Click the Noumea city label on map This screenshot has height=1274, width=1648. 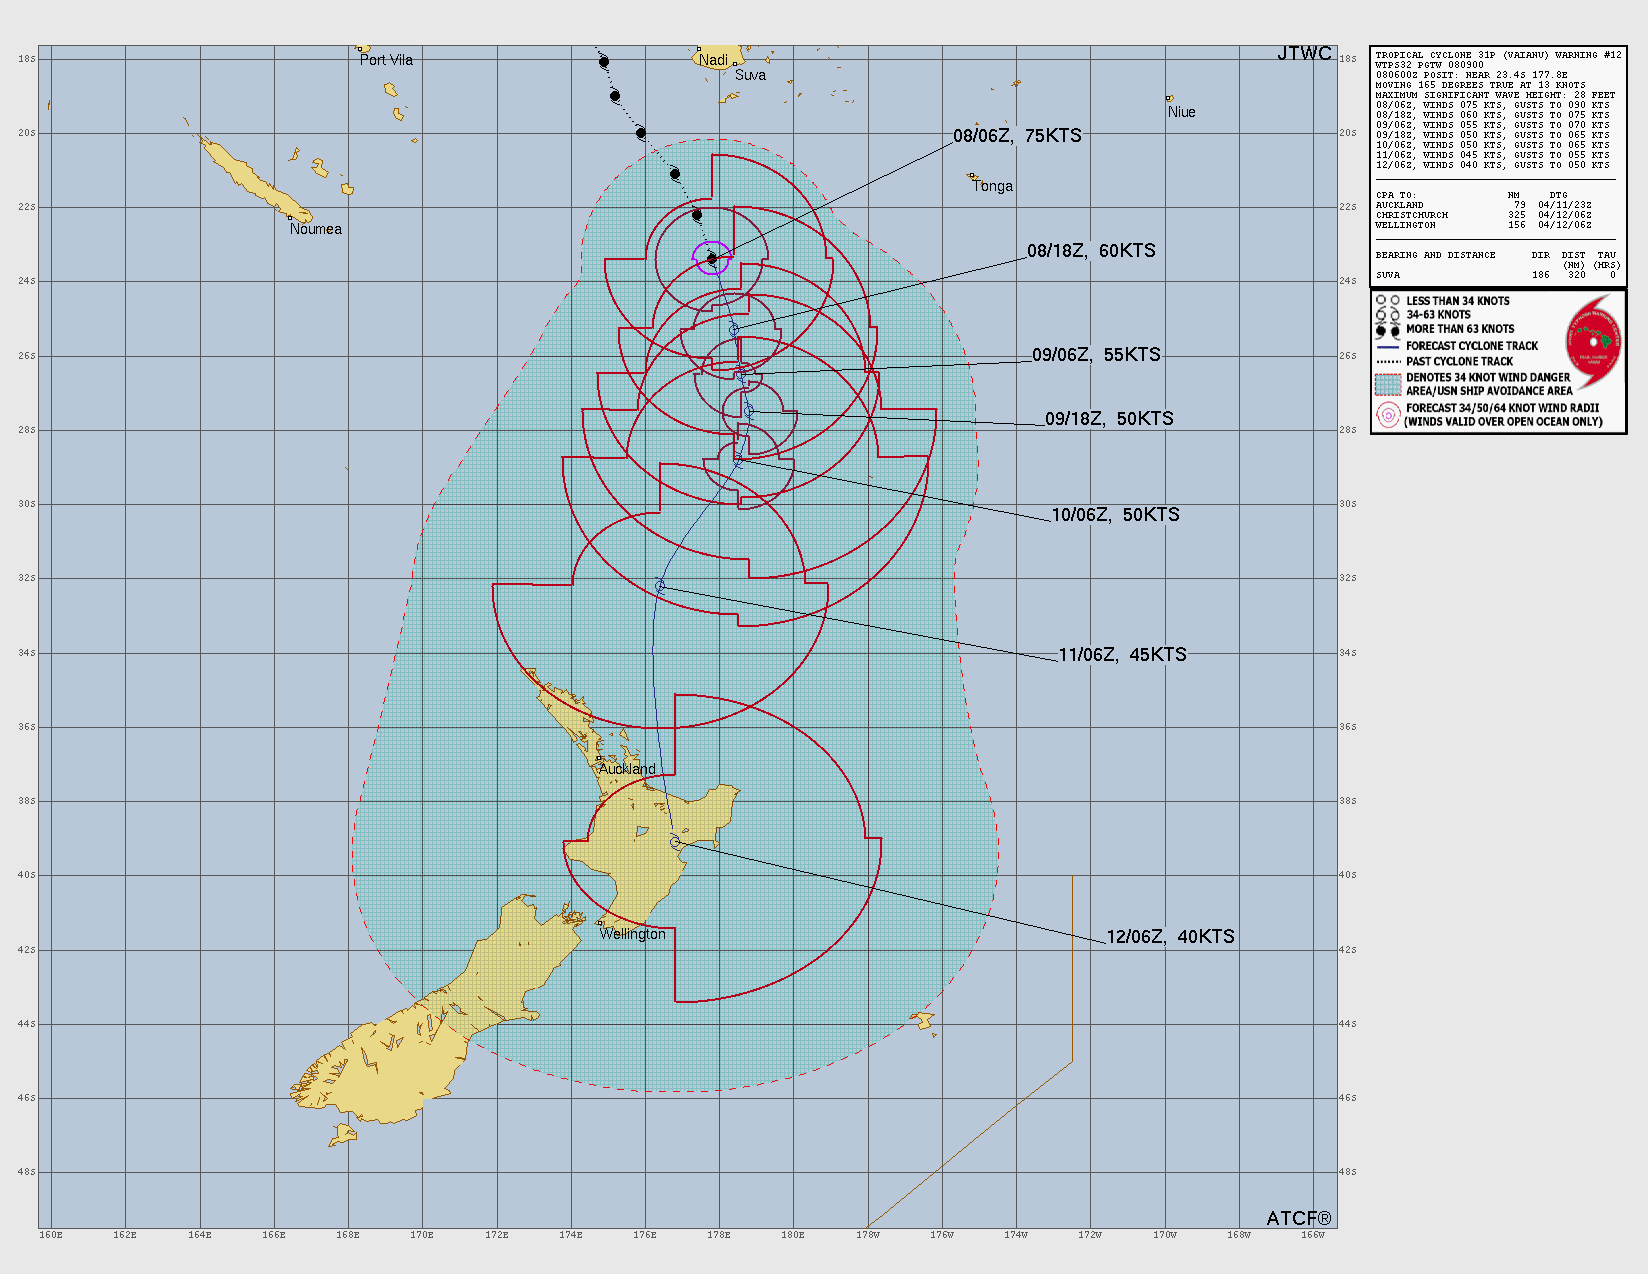pos(315,229)
